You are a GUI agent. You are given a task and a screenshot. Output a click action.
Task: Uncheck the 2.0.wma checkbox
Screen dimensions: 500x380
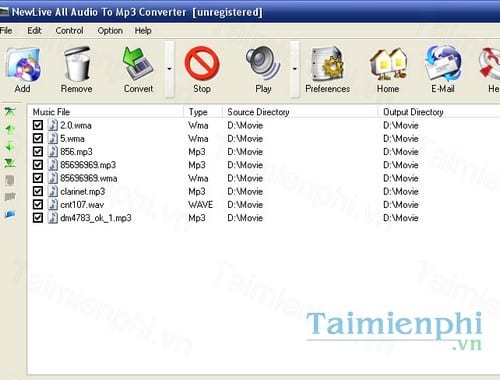38,125
